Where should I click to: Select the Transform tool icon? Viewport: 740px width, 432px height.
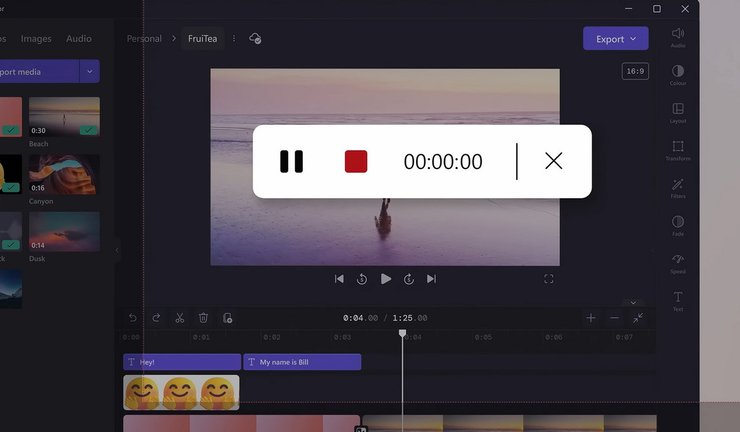coord(678,151)
